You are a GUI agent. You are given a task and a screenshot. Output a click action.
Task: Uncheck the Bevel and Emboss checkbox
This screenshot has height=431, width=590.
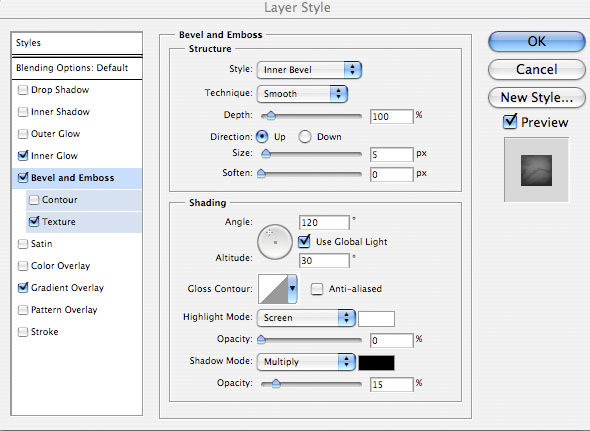(23, 178)
